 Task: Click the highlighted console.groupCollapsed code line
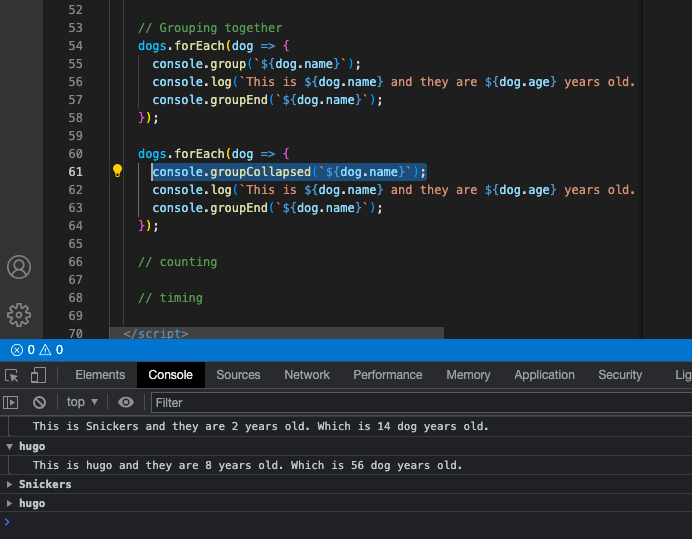coord(288,172)
